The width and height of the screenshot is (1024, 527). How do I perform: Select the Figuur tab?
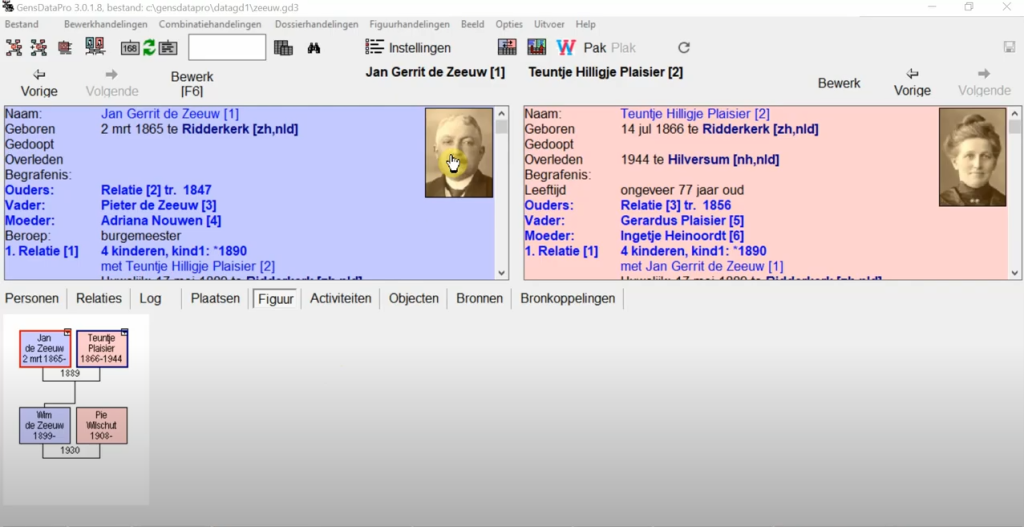coord(276,298)
